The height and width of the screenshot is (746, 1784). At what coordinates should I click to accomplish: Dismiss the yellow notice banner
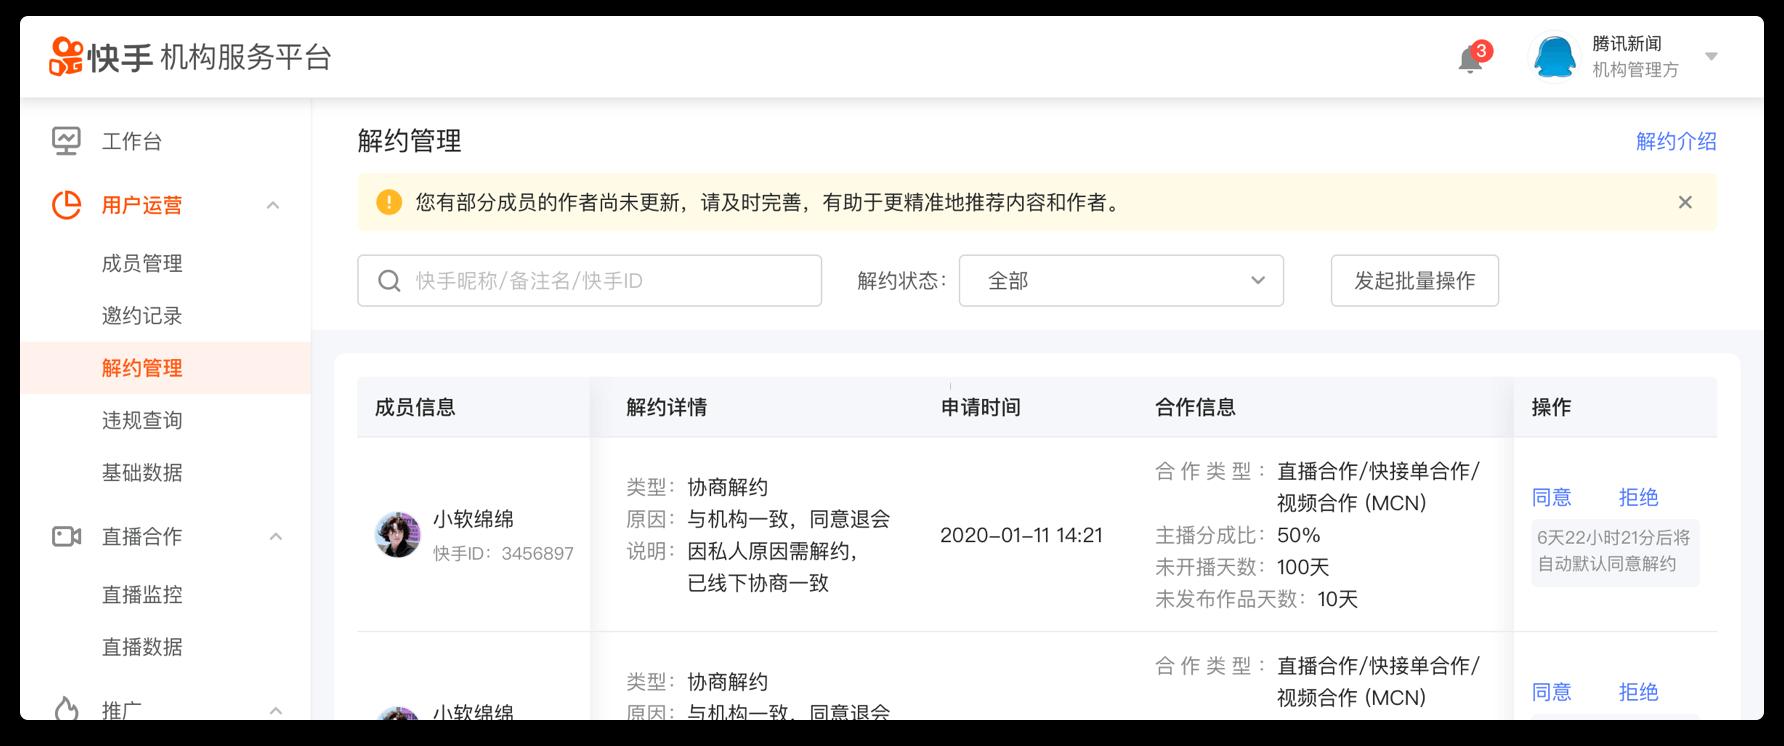click(x=1685, y=203)
